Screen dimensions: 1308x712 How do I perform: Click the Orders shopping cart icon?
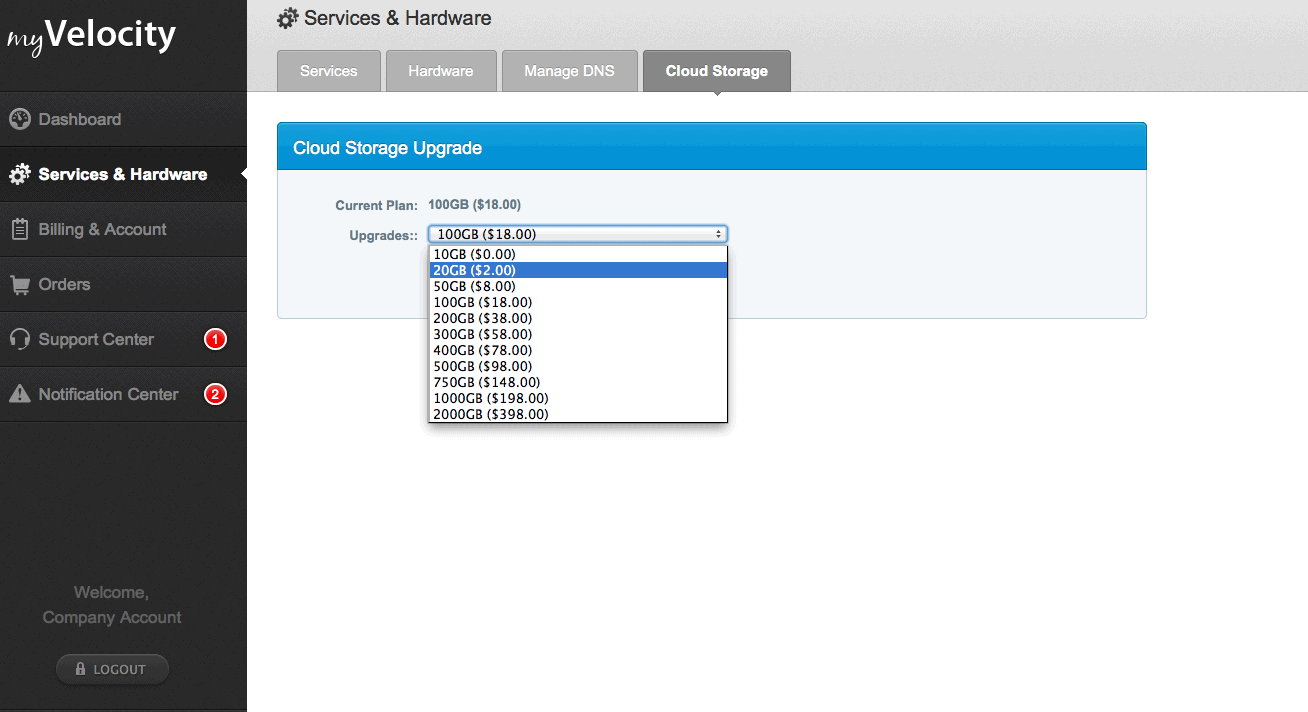pos(20,285)
